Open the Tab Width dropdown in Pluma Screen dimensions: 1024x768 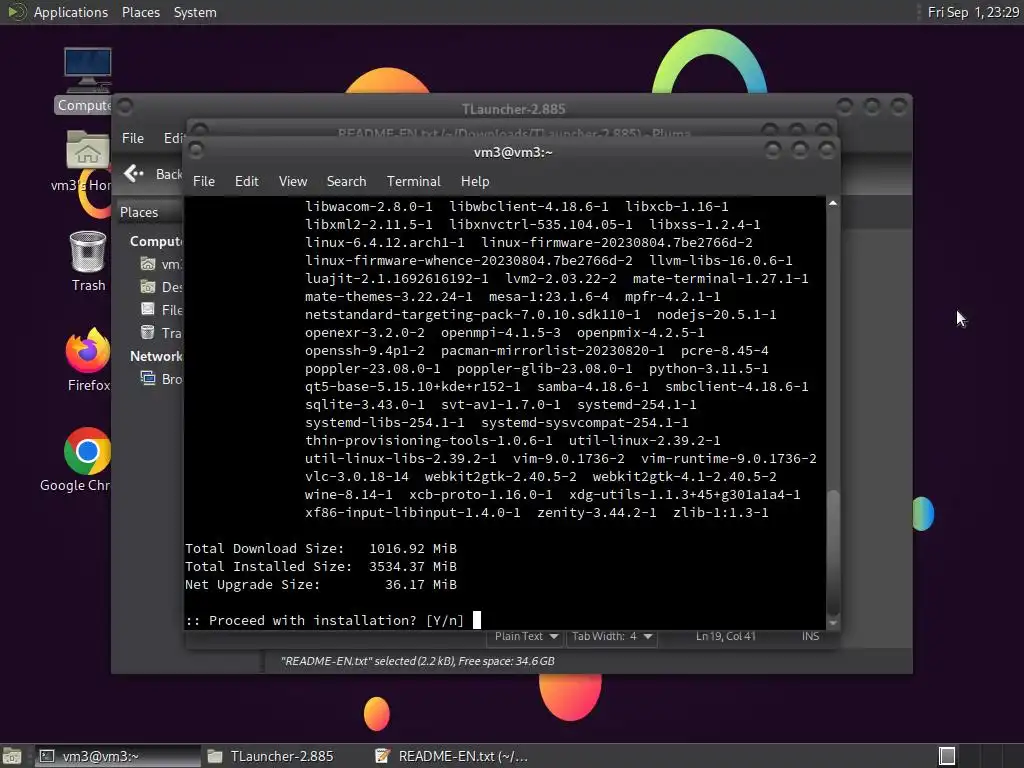pyautogui.click(x=612, y=636)
